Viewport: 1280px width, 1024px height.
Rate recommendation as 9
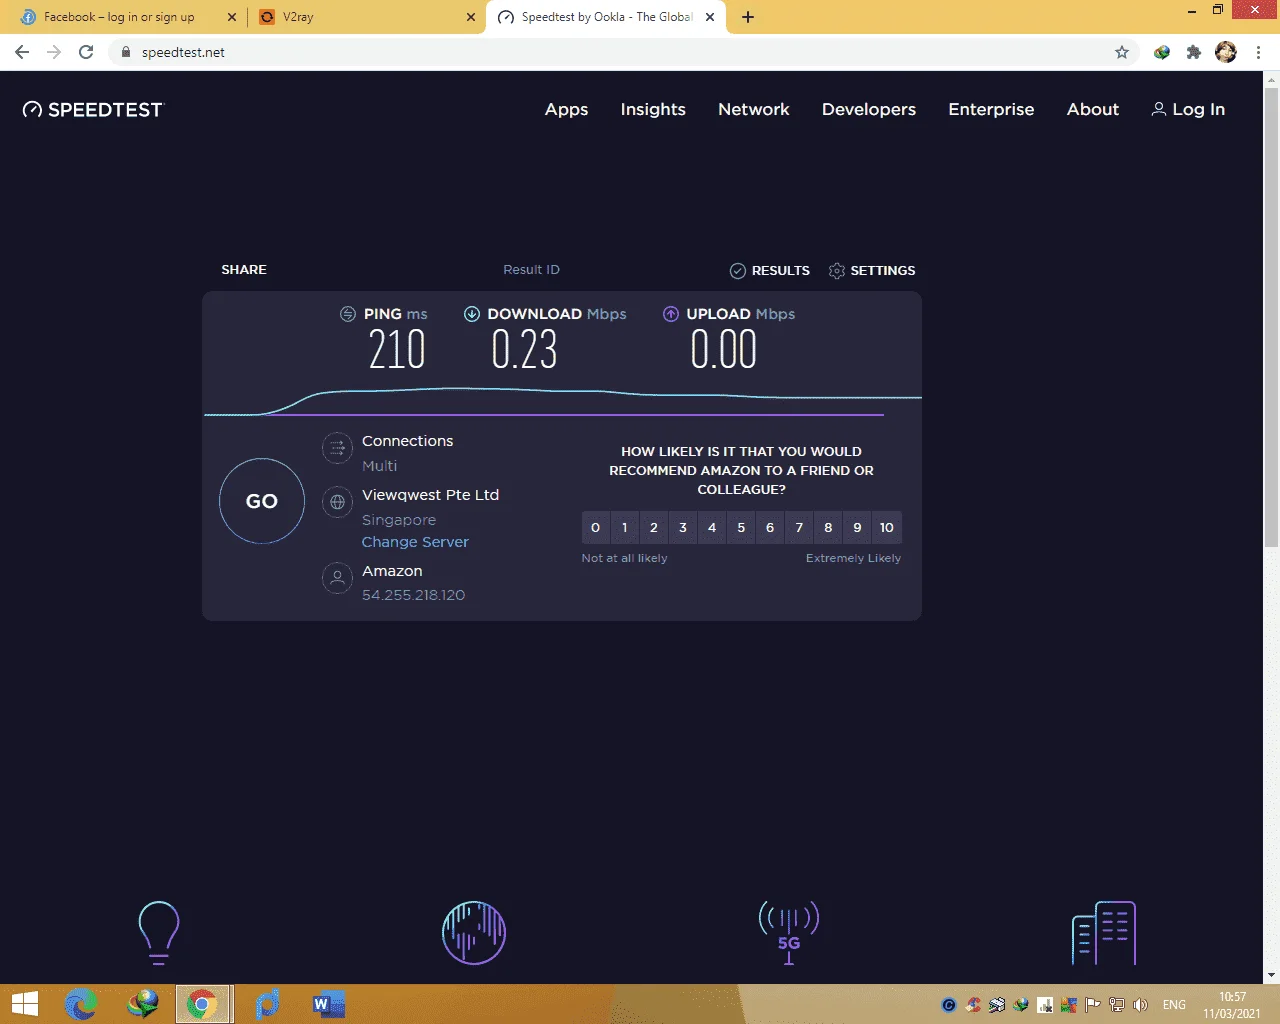857,528
